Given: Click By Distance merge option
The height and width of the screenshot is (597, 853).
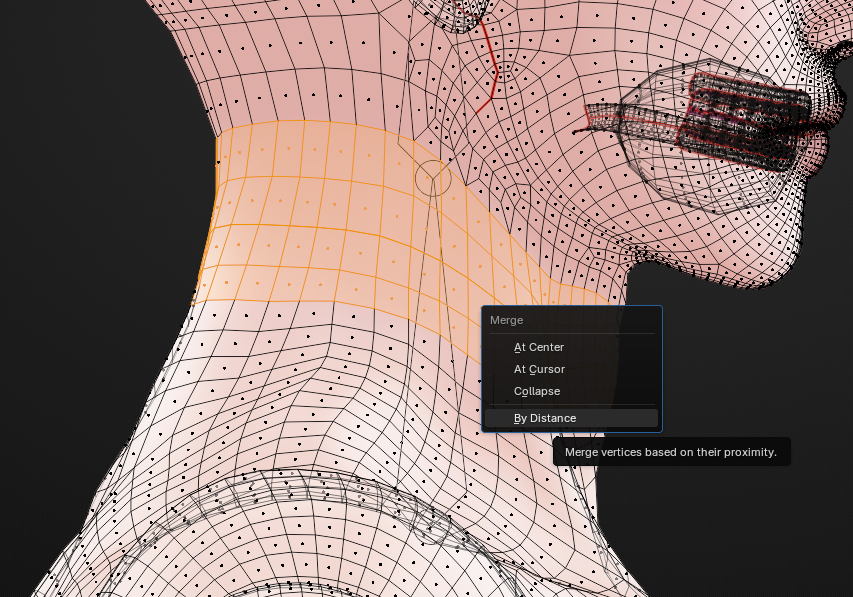Looking at the screenshot, I should pos(571,418).
